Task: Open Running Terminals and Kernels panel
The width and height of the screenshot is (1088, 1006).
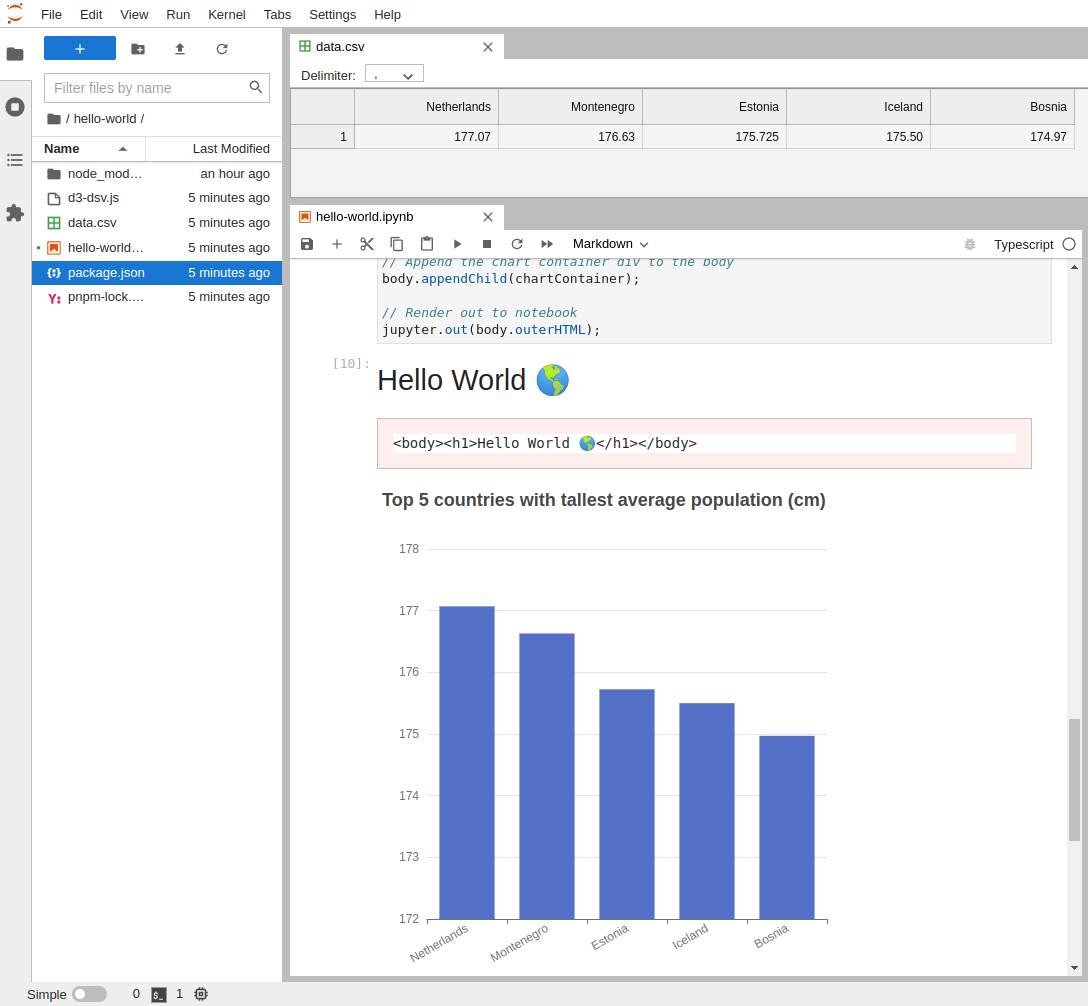Action: (x=15, y=107)
